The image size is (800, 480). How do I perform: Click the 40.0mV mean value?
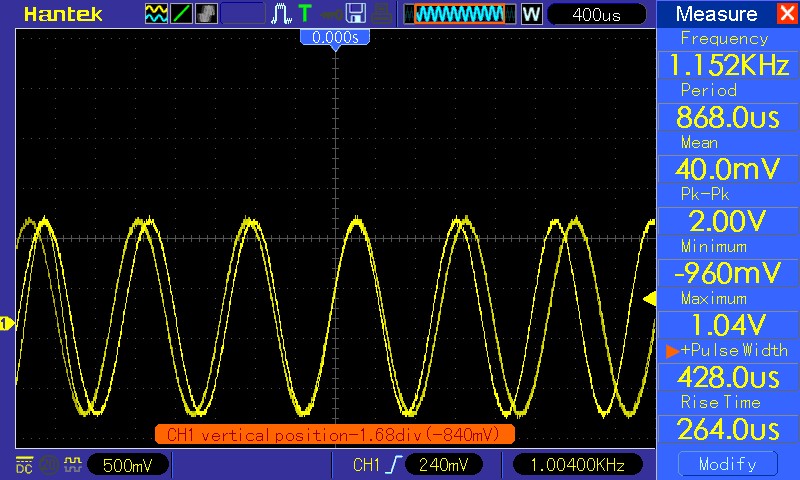[729, 169]
